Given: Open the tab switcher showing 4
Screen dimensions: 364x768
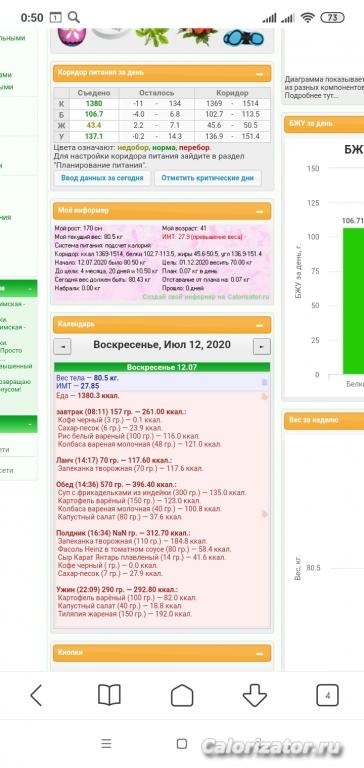Looking at the screenshot, I should pyautogui.click(x=327, y=695).
